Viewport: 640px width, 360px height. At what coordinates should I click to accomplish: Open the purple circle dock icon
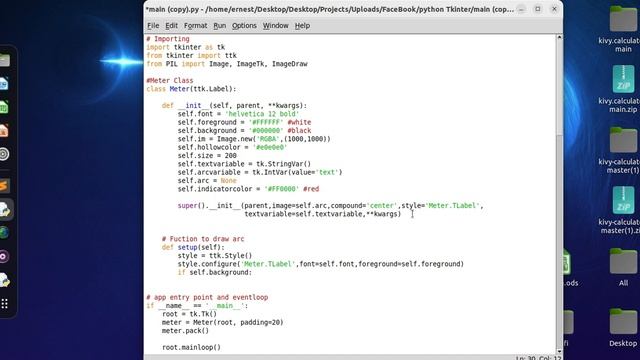[x=4, y=256]
